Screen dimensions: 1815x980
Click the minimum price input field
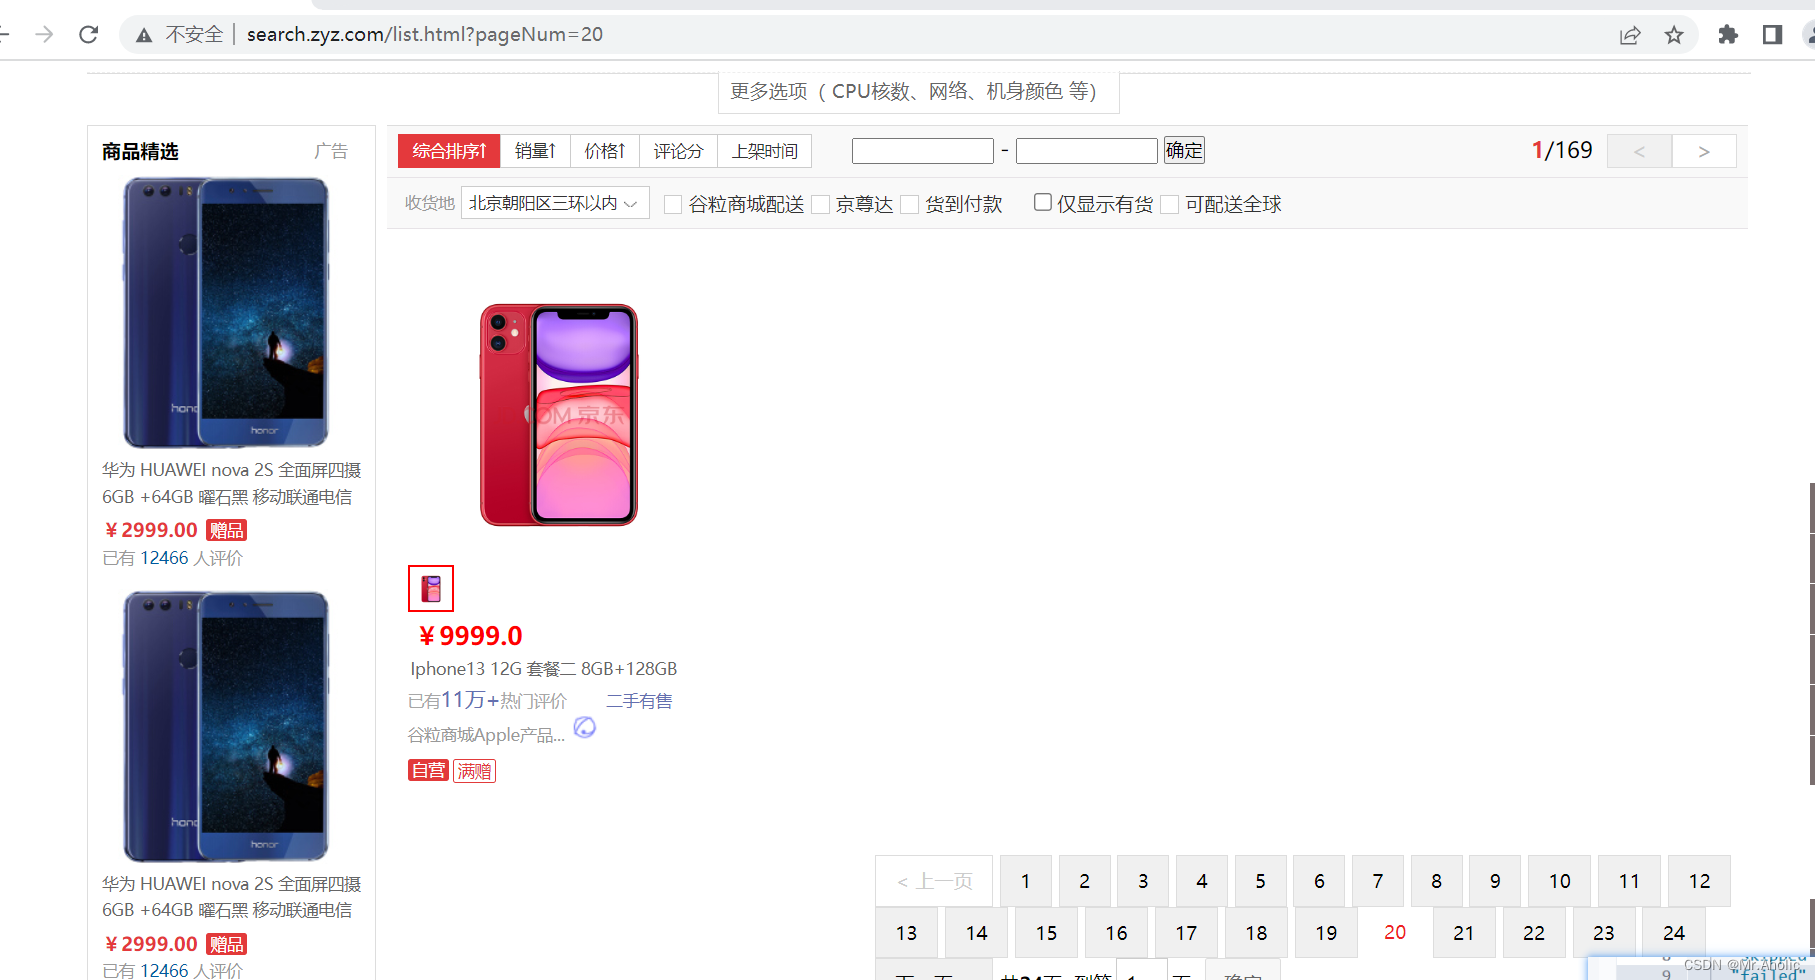923,151
